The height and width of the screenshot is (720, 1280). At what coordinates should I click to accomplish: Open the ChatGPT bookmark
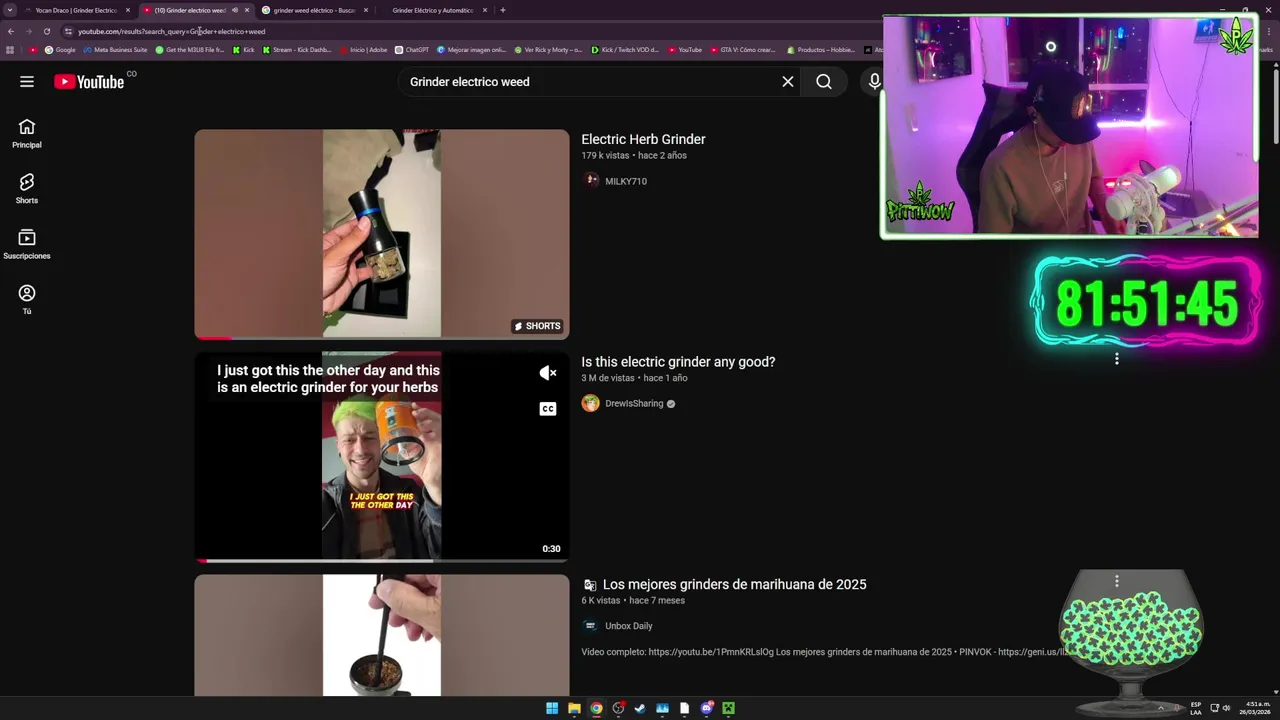412,50
